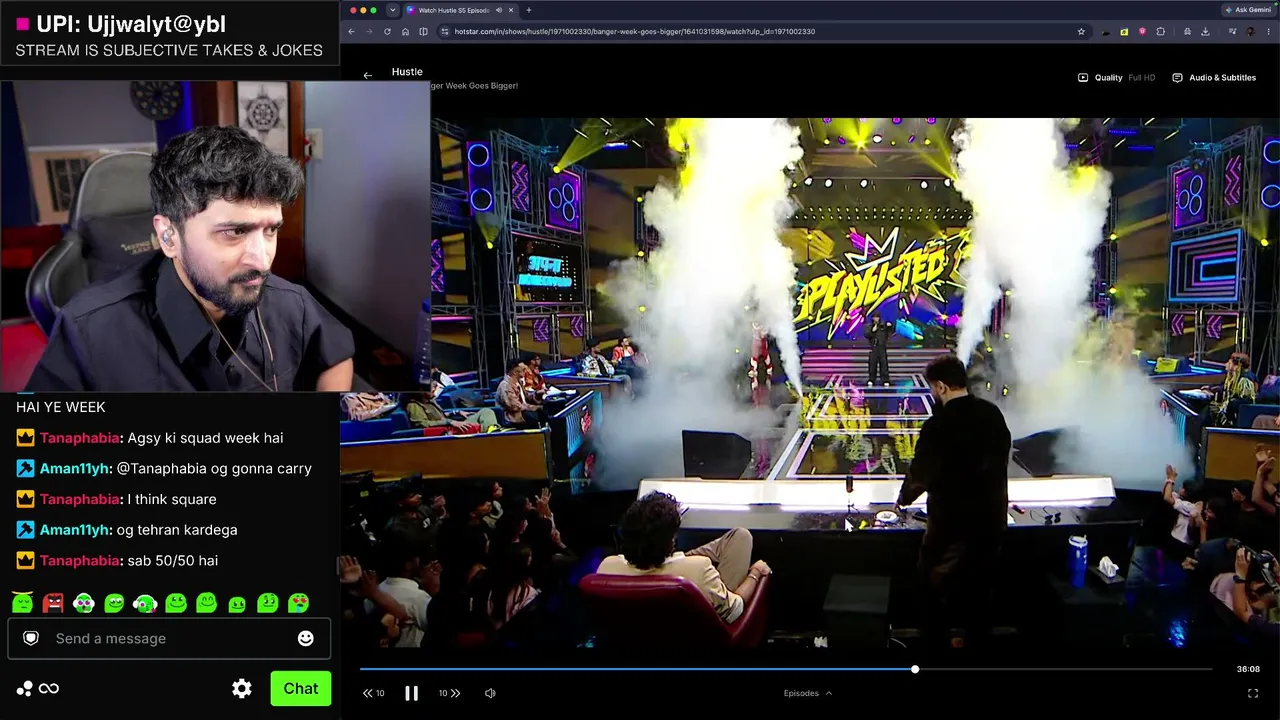Rewind the video 10 seconds
The height and width of the screenshot is (720, 1280).
[373, 693]
